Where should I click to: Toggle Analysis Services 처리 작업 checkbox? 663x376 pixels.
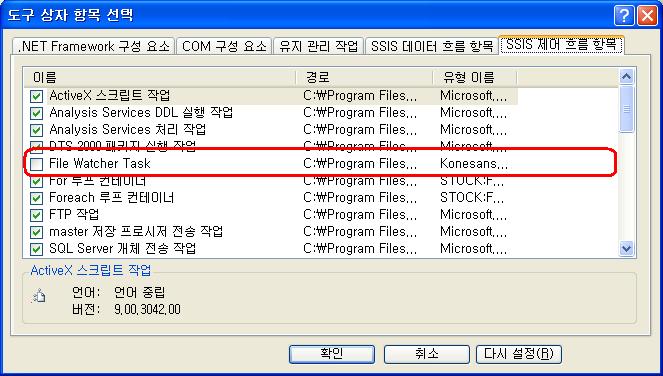pyautogui.click(x=36, y=130)
